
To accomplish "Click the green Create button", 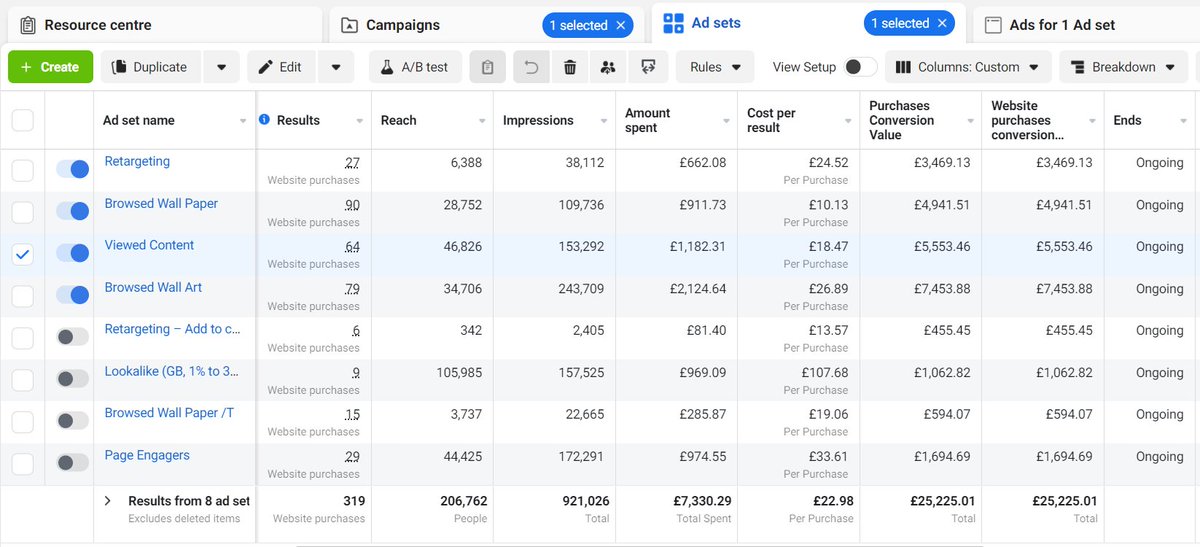I will (x=50, y=67).
